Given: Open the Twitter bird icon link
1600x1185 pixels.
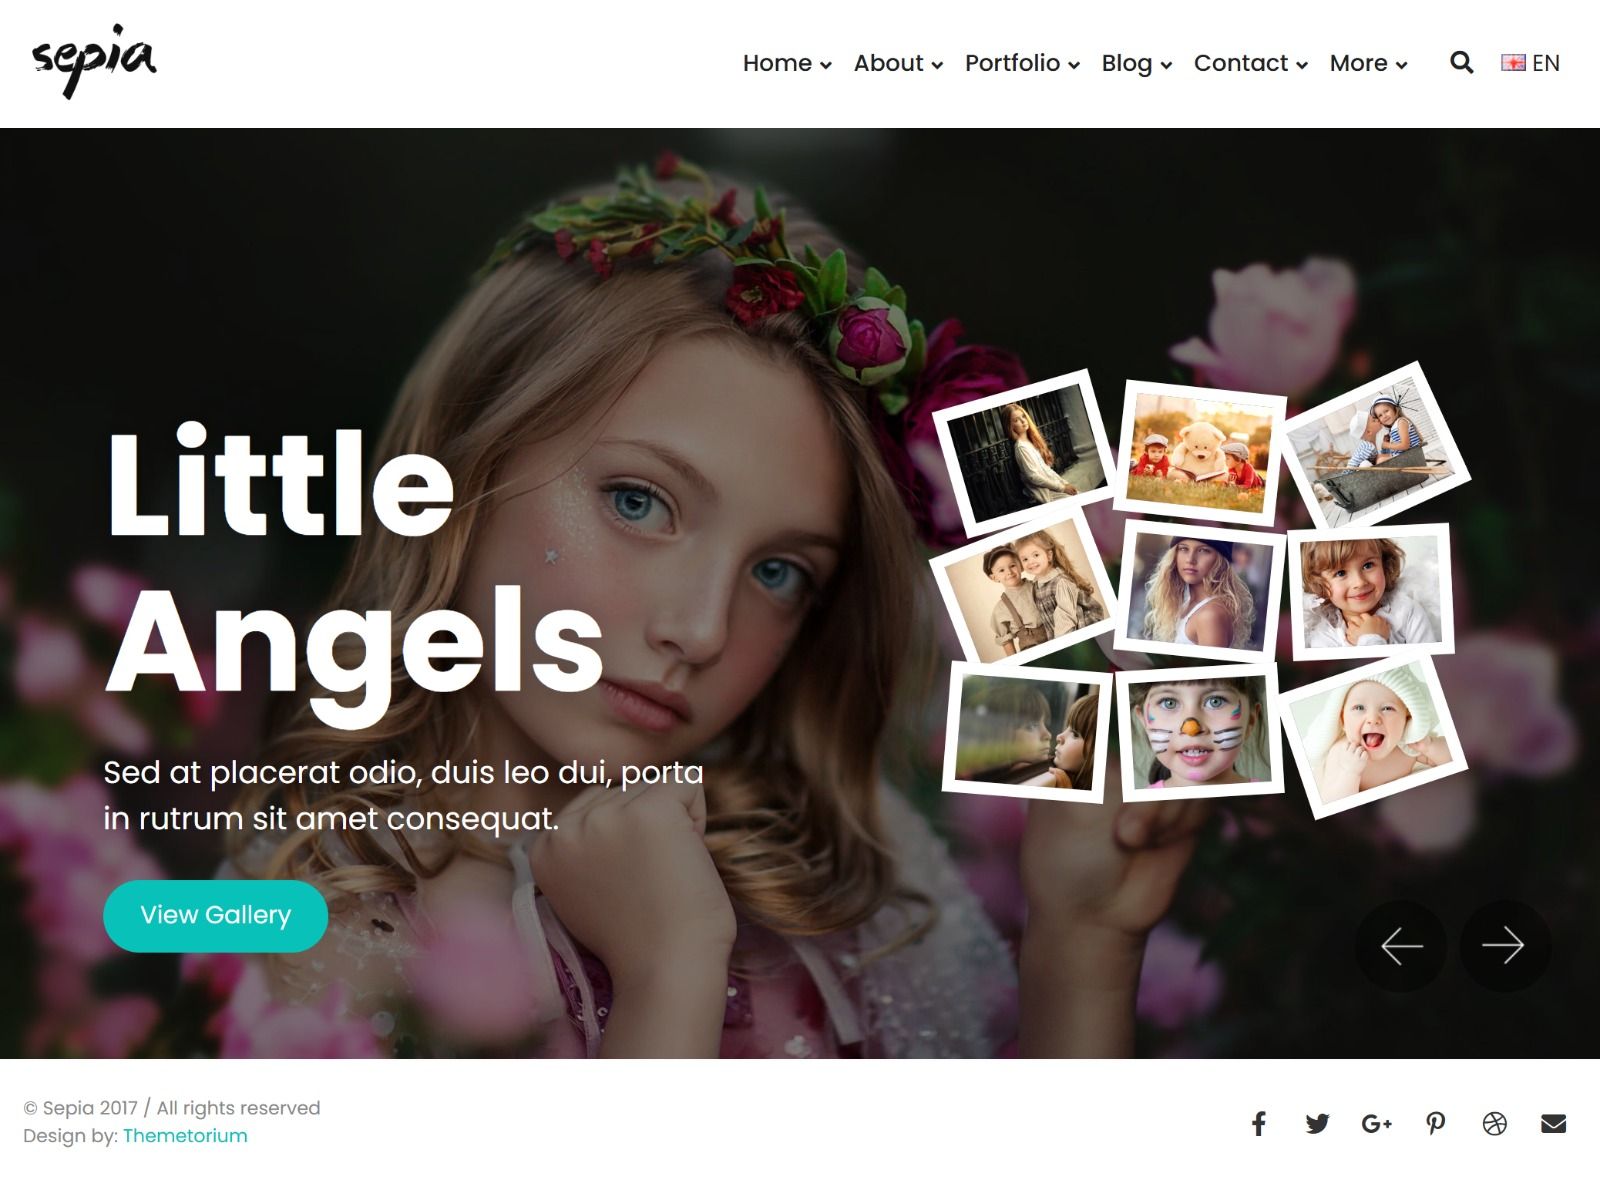Looking at the screenshot, I should 1317,1124.
